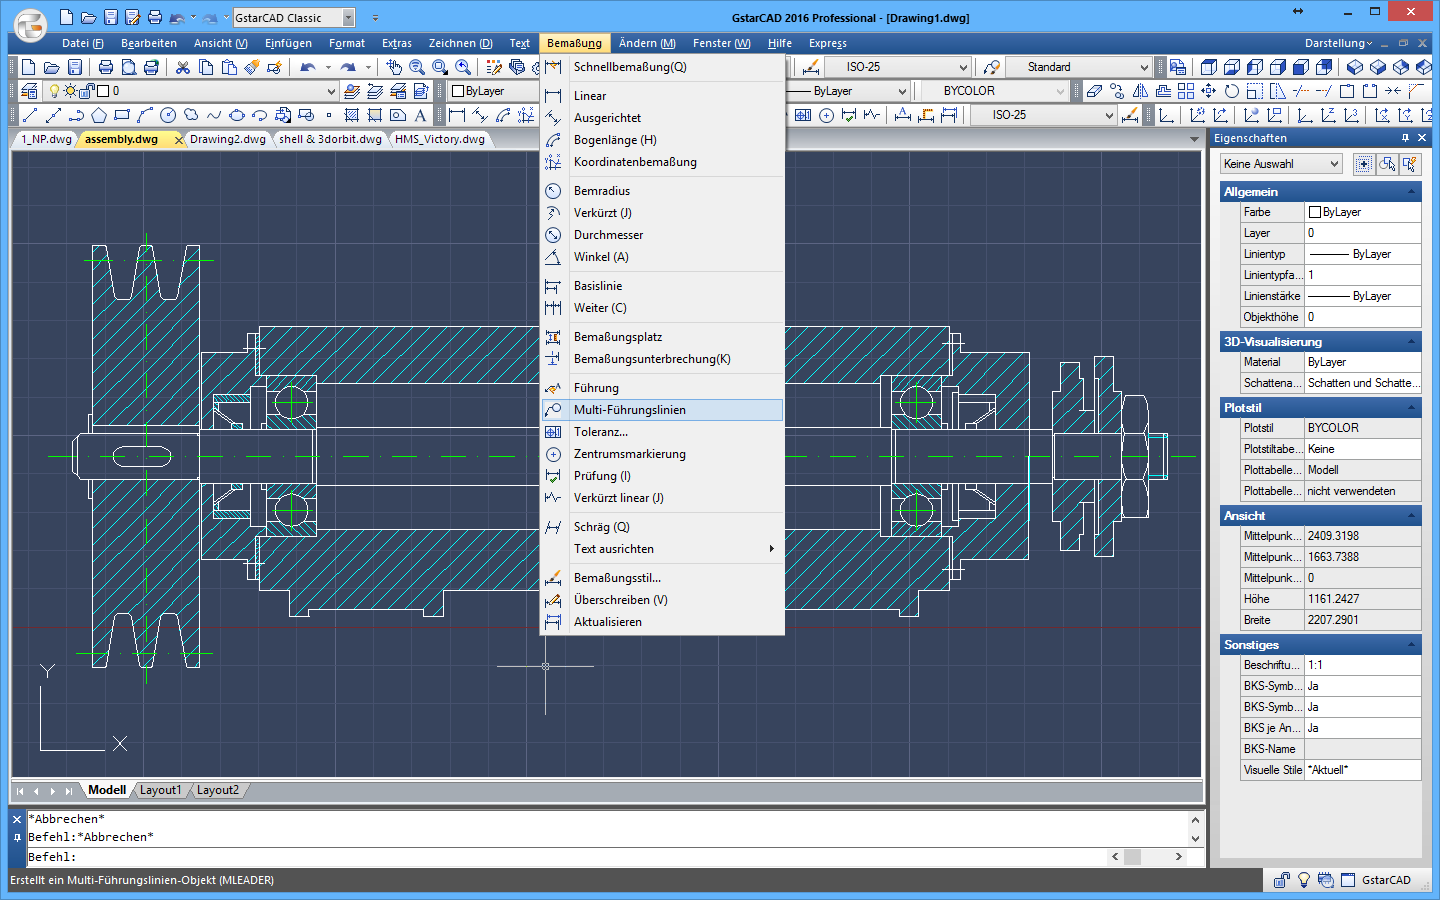Click the Rotate tool icon
Image resolution: width=1440 pixels, height=900 pixels.
click(1232, 91)
